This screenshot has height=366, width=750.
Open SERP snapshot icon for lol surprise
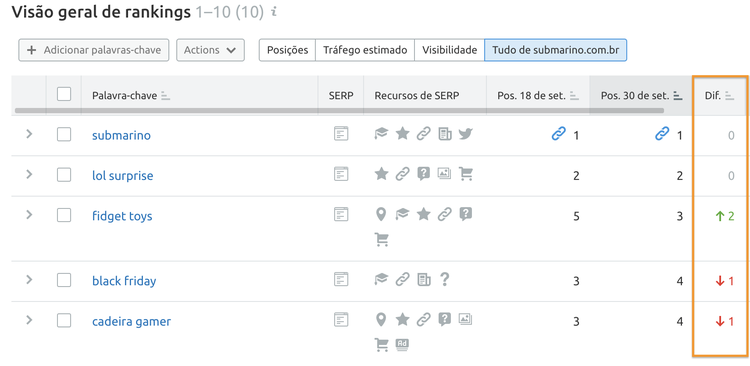[x=341, y=174]
